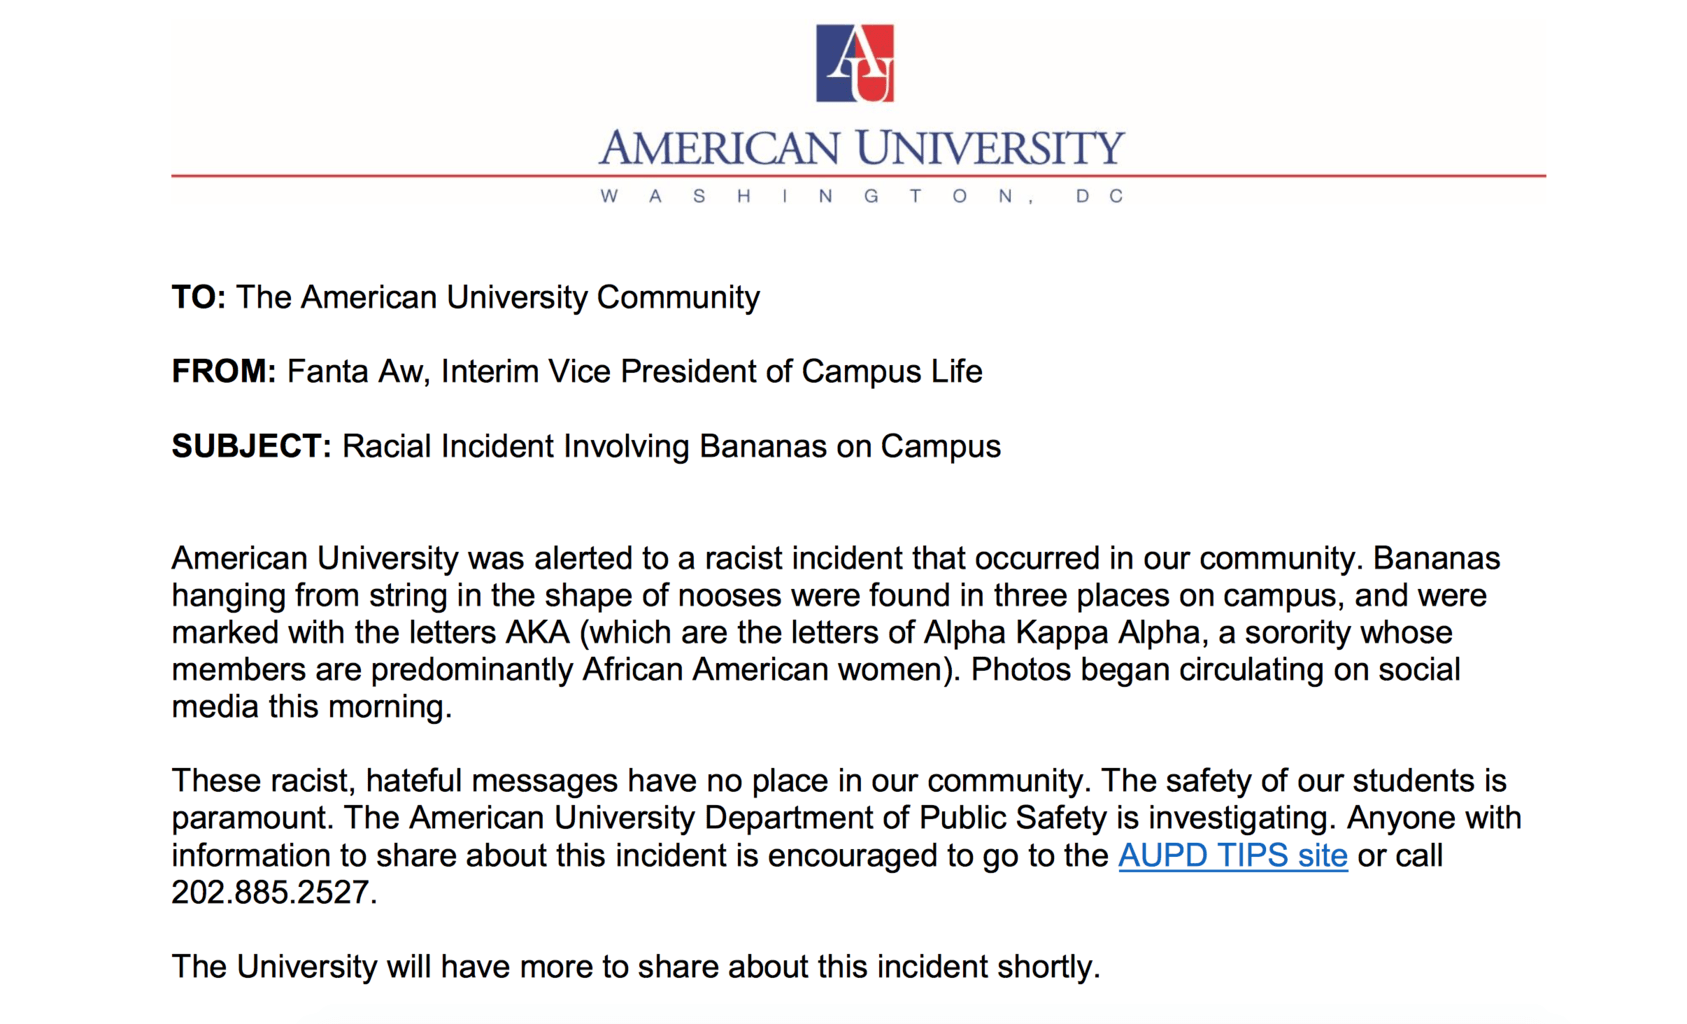Open the AUPD TIPS site link

pos(1232,855)
